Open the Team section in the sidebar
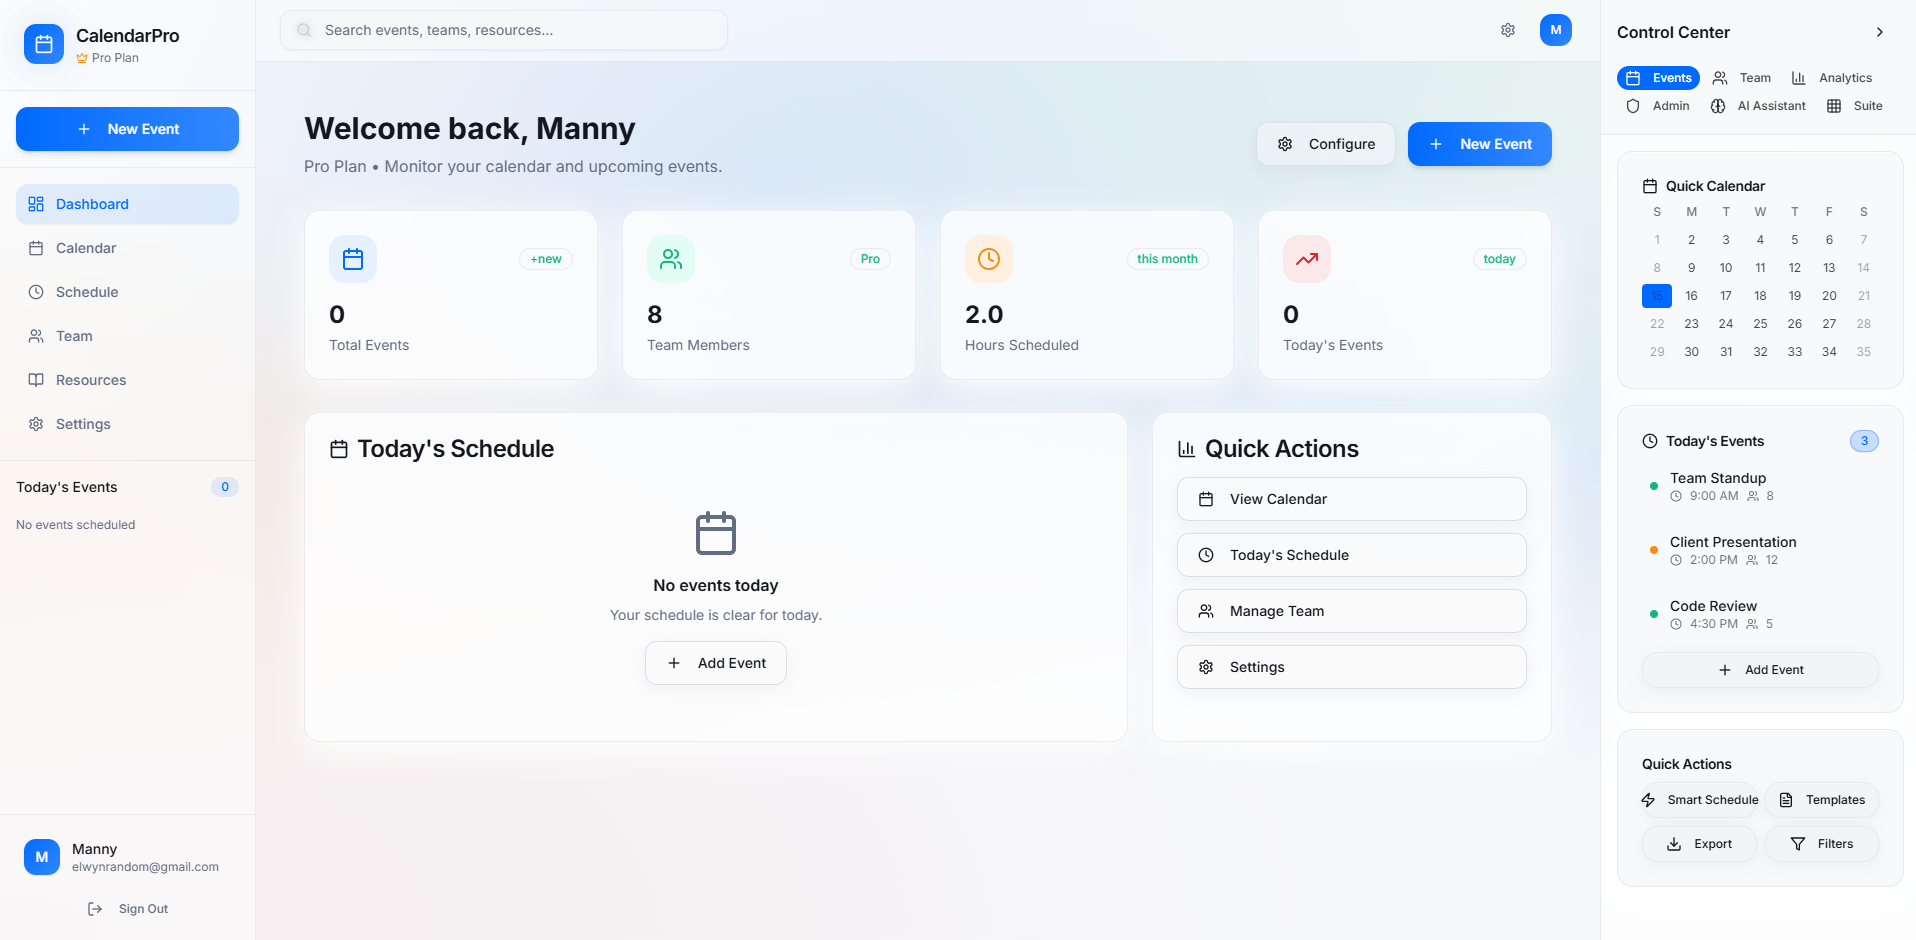Screen dimensions: 1916x940 click(74, 335)
